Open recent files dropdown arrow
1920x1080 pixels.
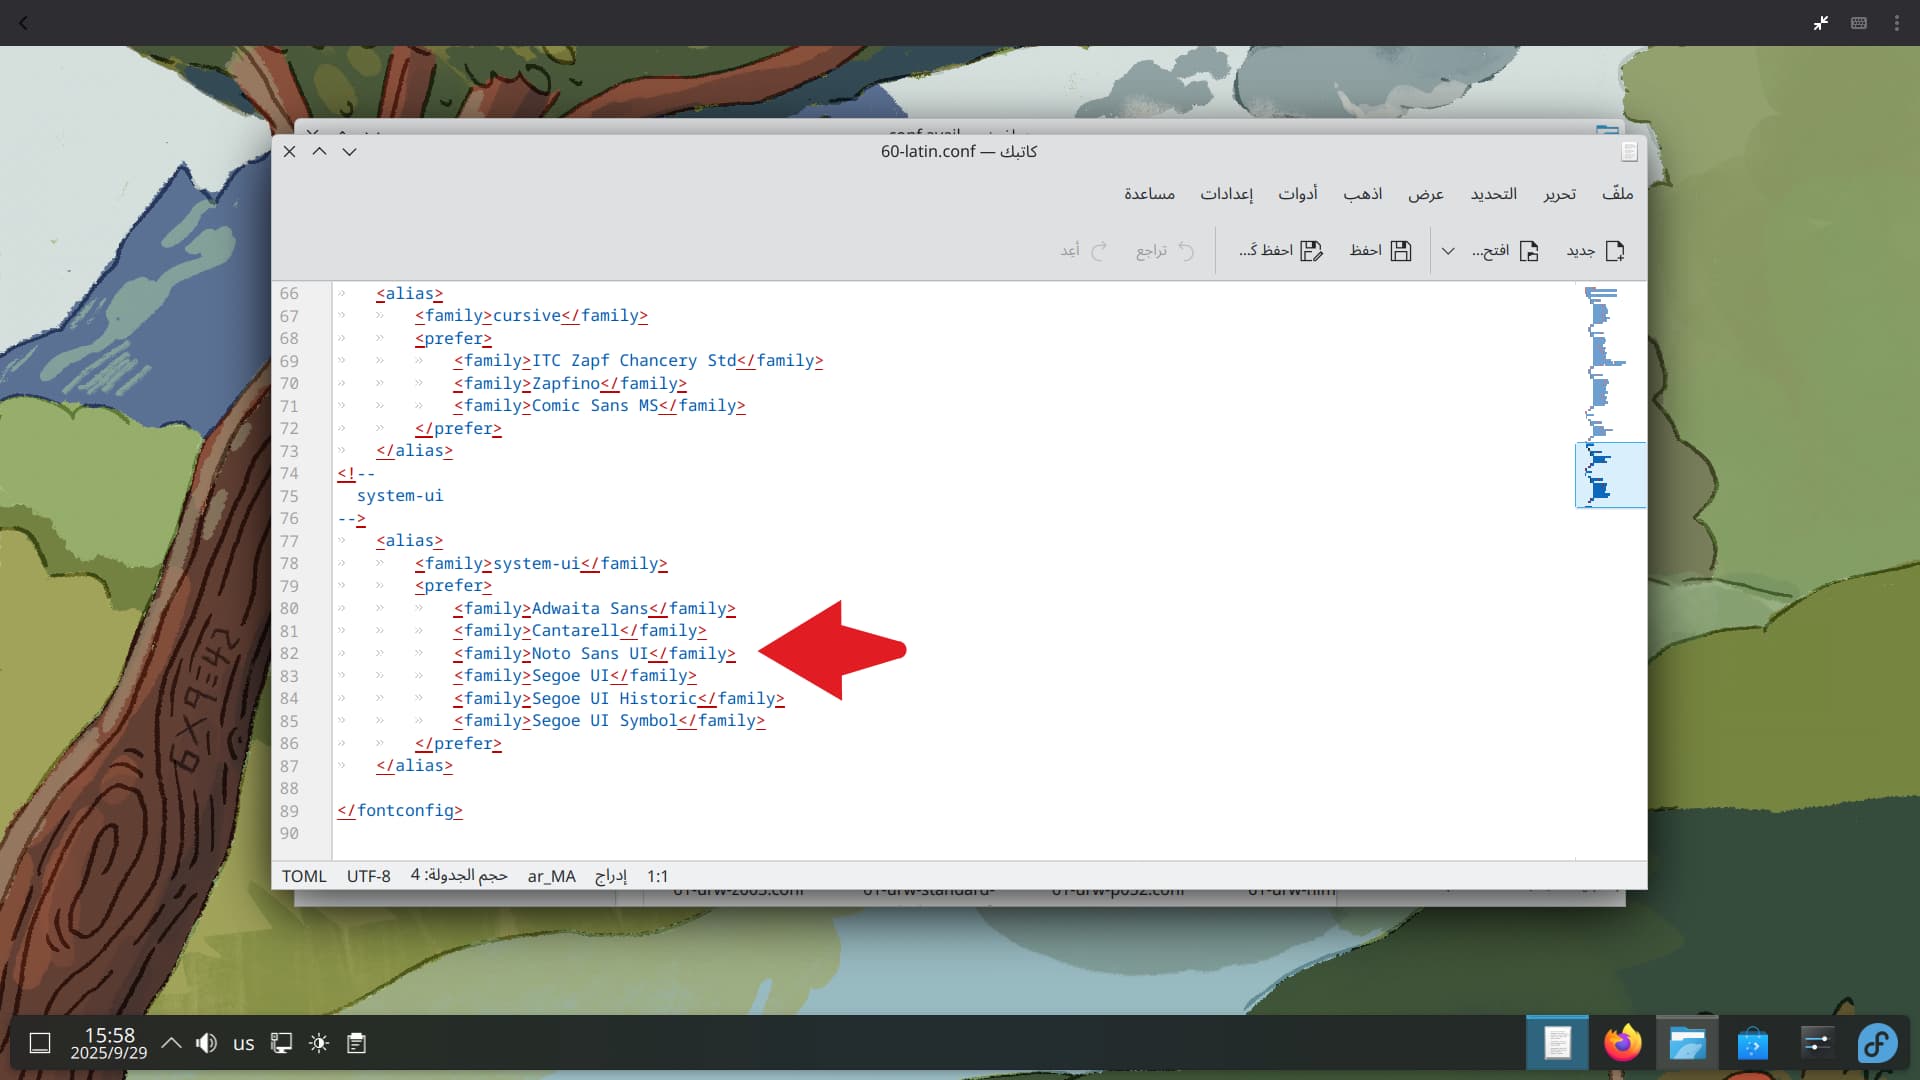pyautogui.click(x=1447, y=250)
